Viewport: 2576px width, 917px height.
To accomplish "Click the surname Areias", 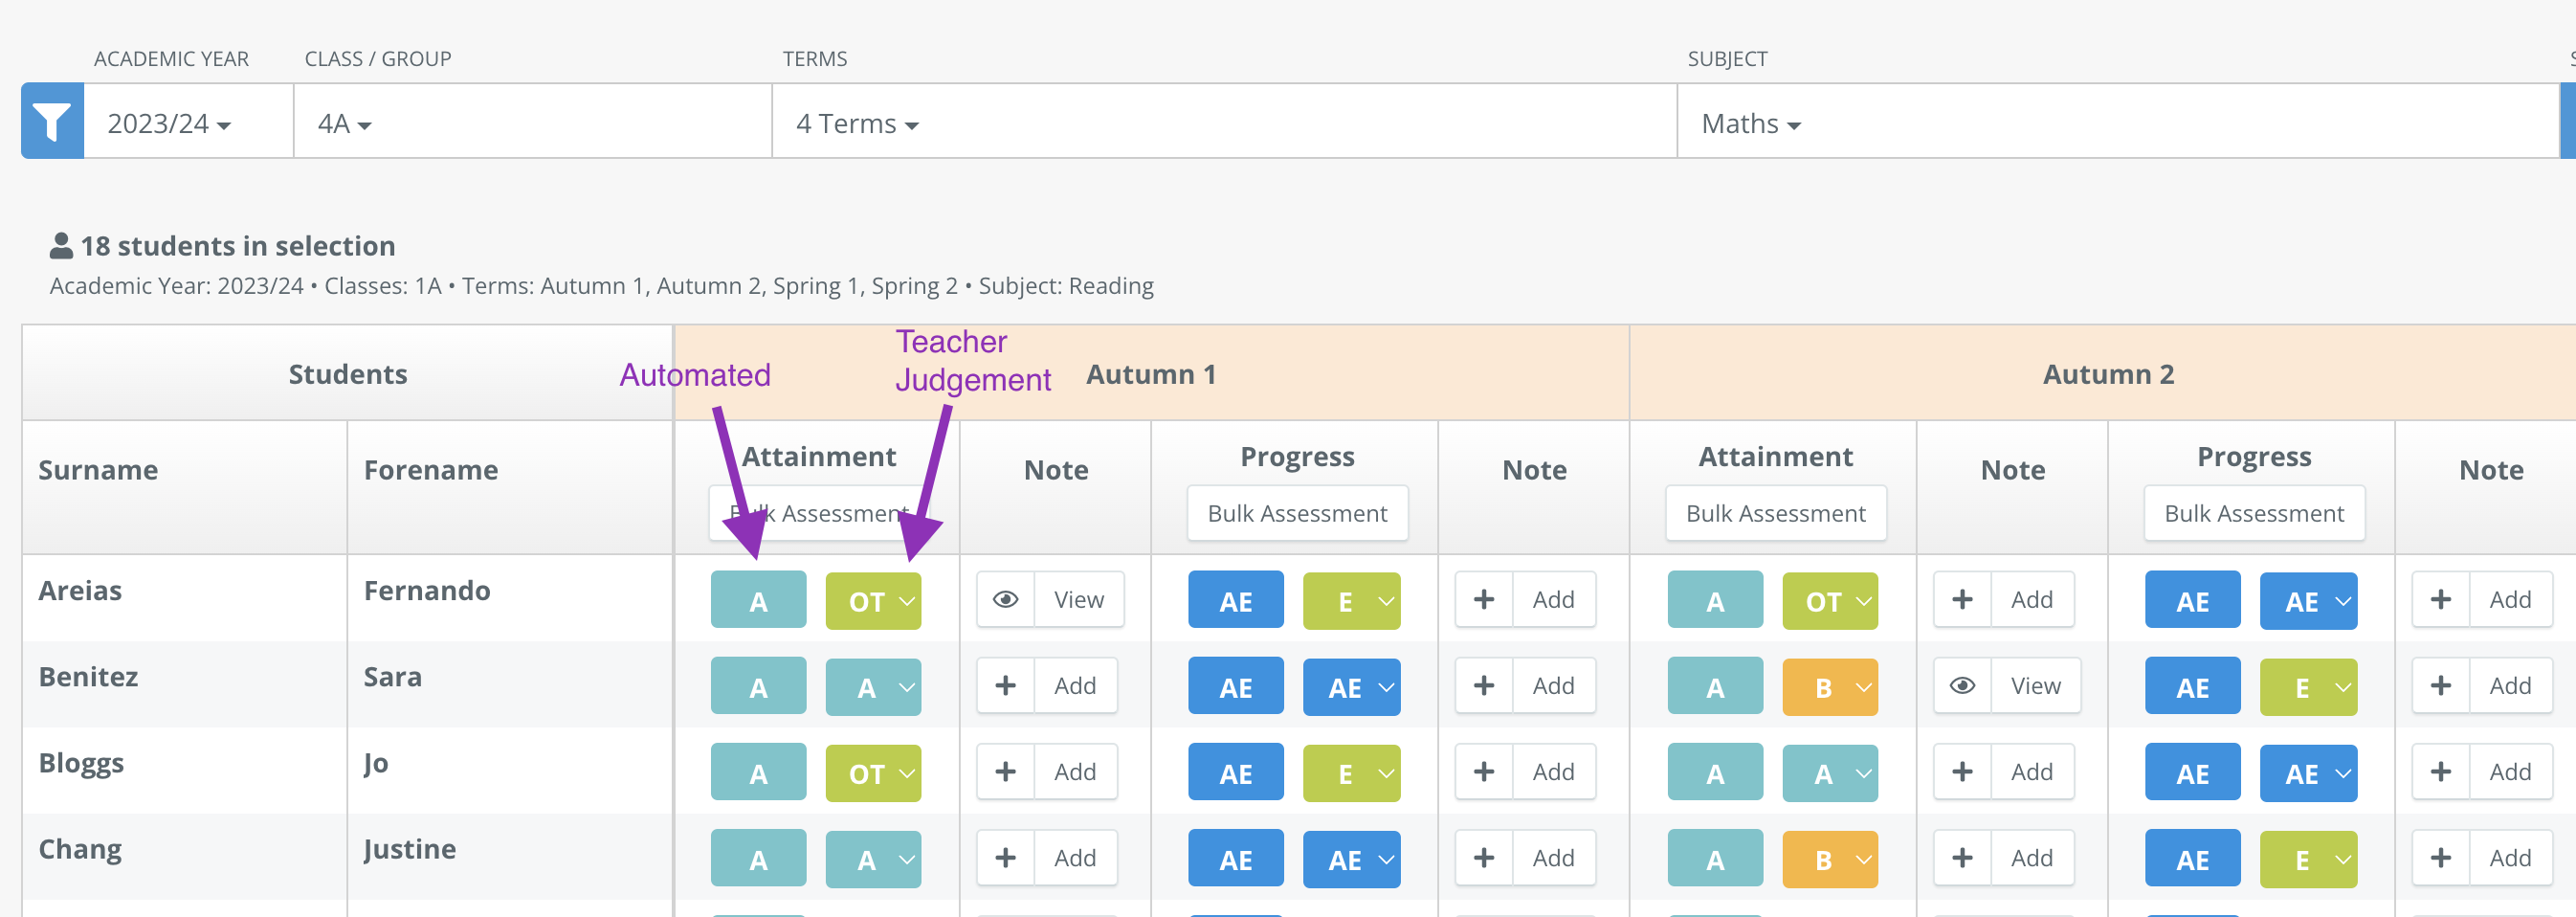I will pyautogui.click(x=80, y=590).
